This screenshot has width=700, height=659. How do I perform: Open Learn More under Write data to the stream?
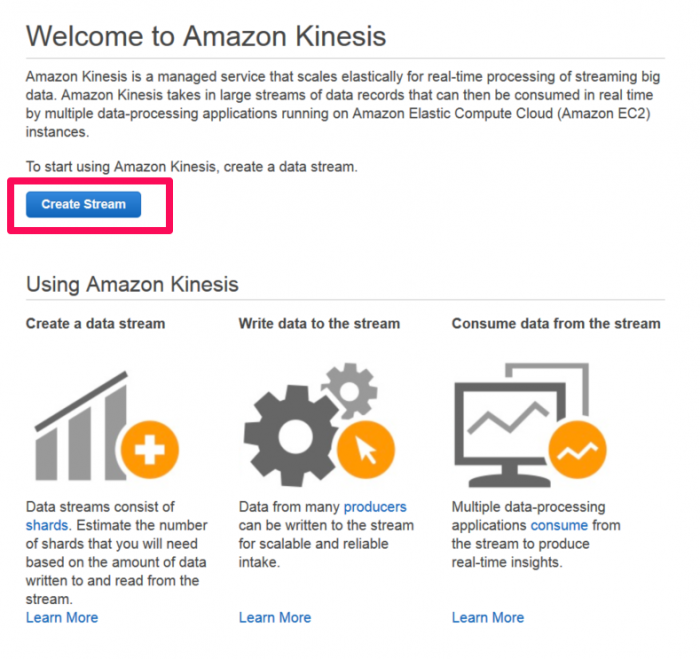click(275, 617)
